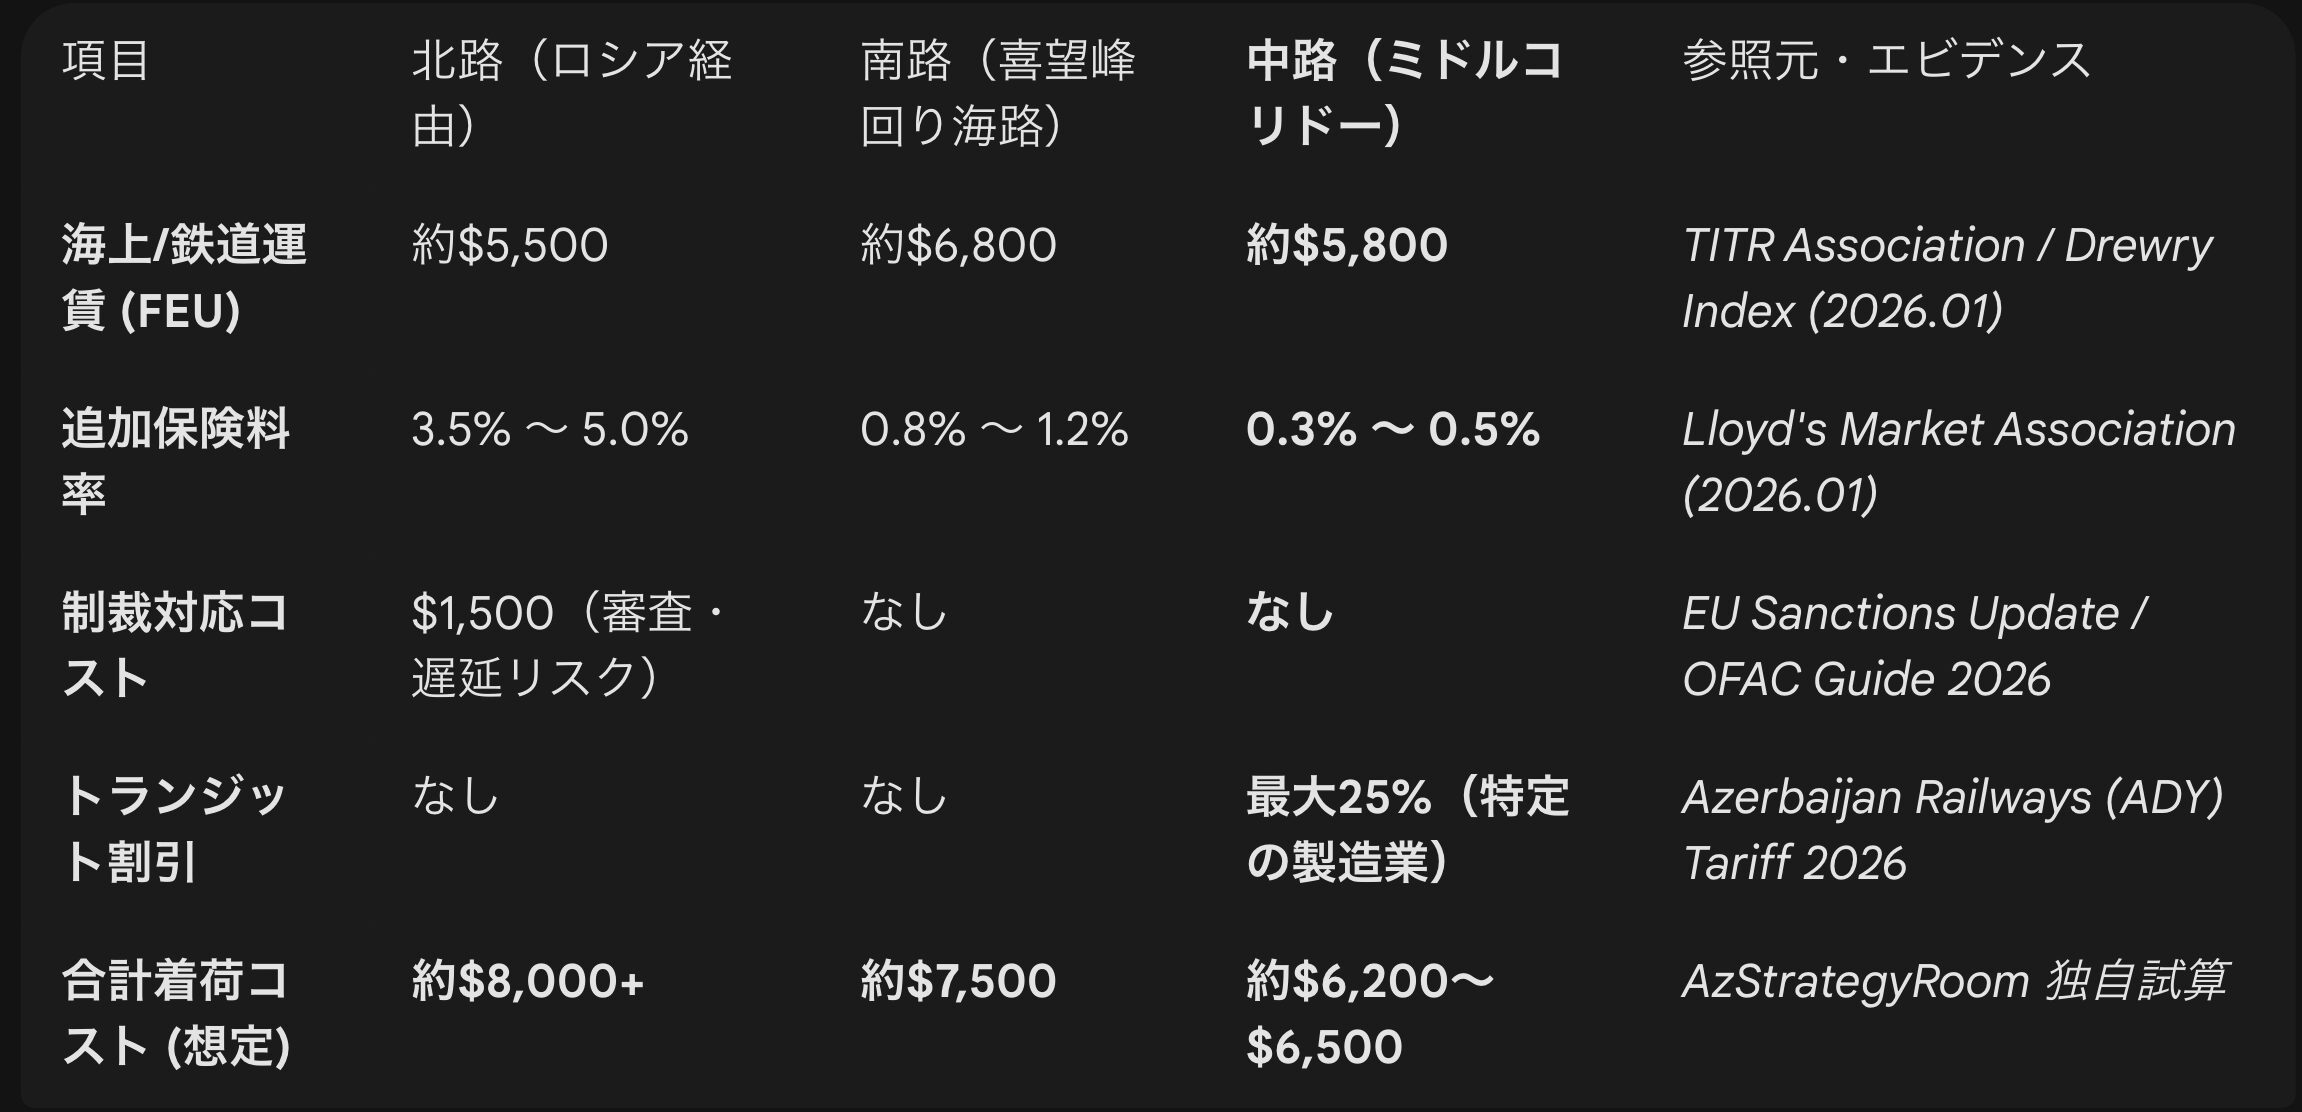The width and height of the screenshot is (2302, 1112).
Task: Select the 北路（ロシア経由） column header
Action: tap(571, 93)
